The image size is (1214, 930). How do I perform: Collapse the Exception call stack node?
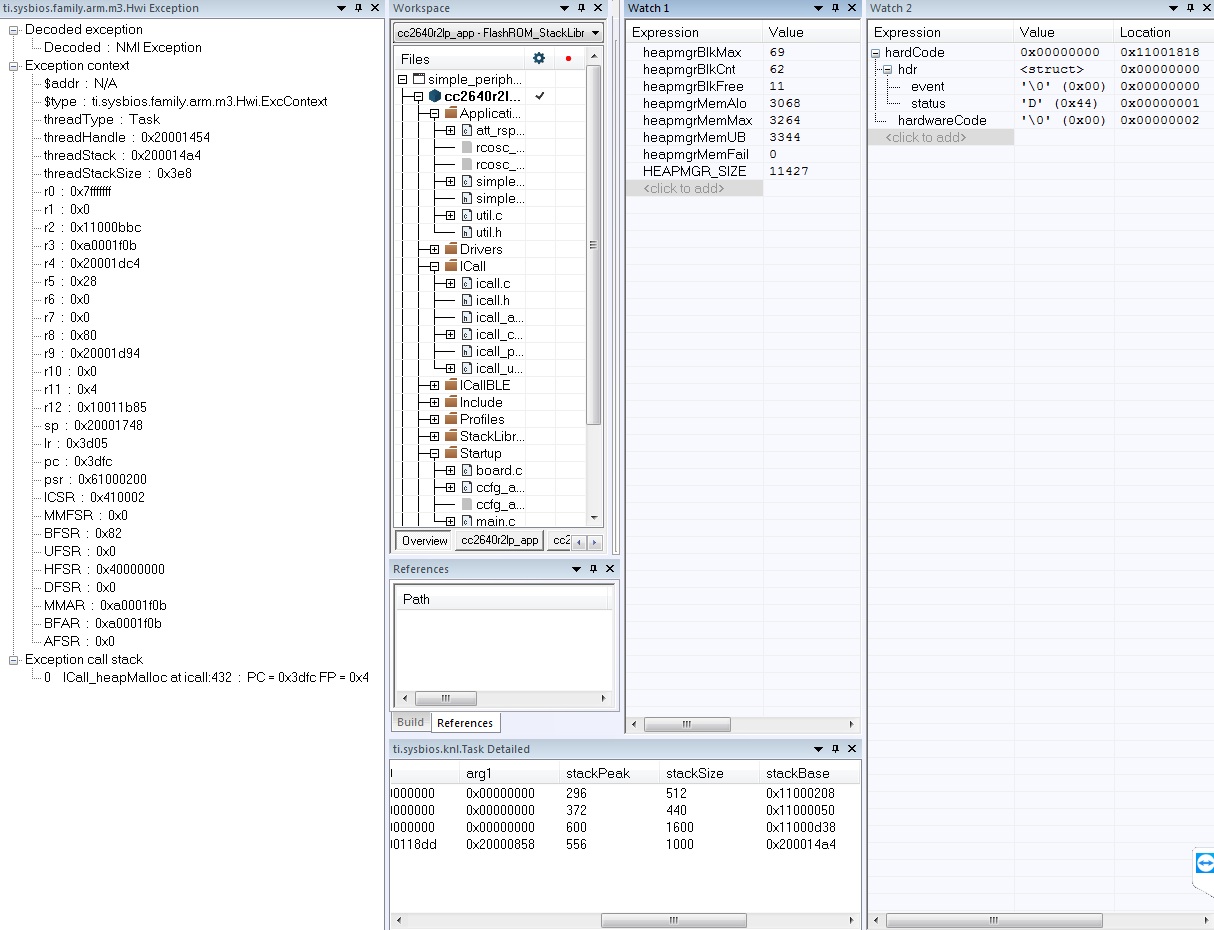(x=14, y=660)
